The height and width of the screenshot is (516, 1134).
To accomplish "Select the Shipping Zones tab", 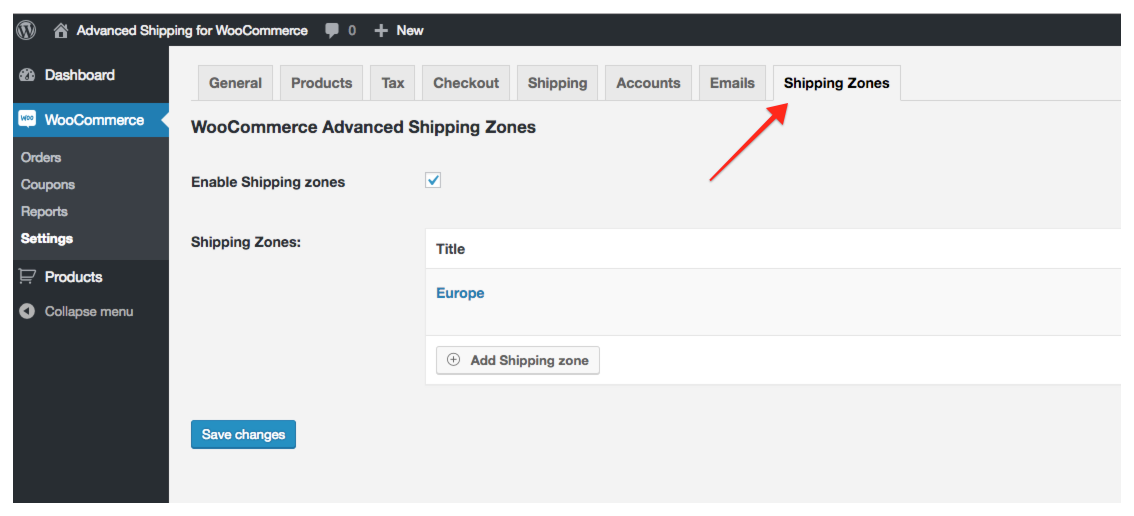I will coord(837,83).
